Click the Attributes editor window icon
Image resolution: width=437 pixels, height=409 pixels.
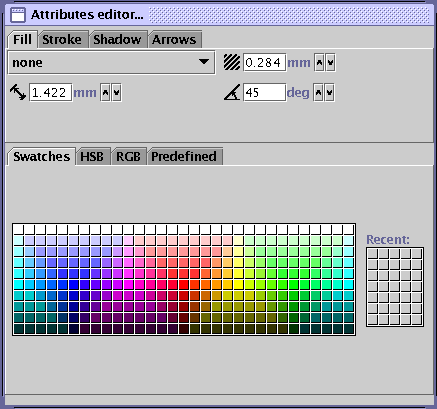(x=18, y=15)
